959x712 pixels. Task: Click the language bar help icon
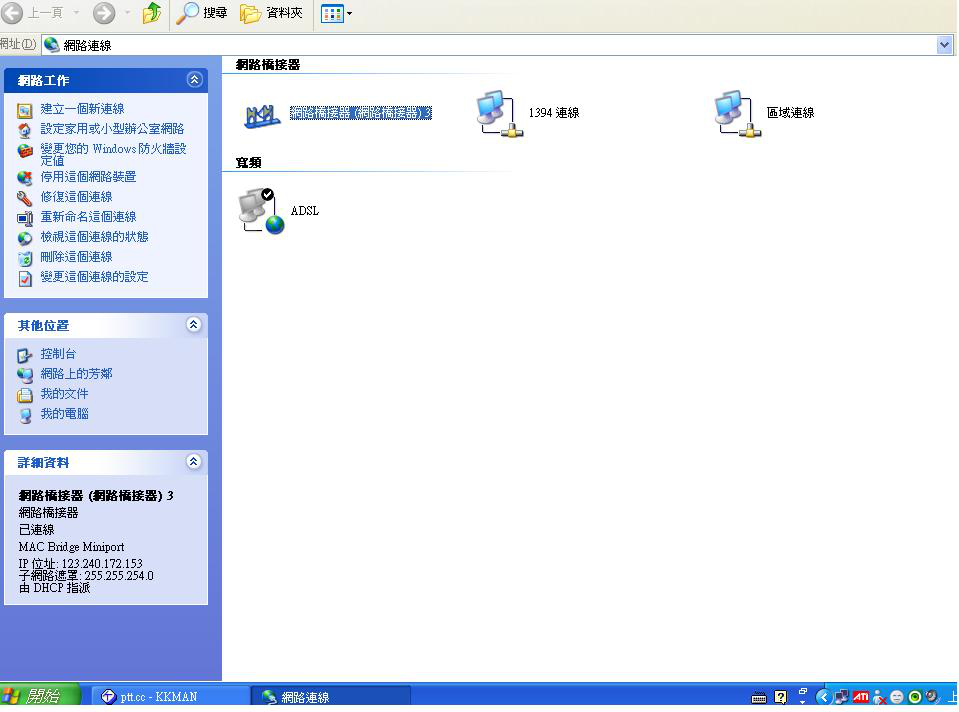pos(780,697)
